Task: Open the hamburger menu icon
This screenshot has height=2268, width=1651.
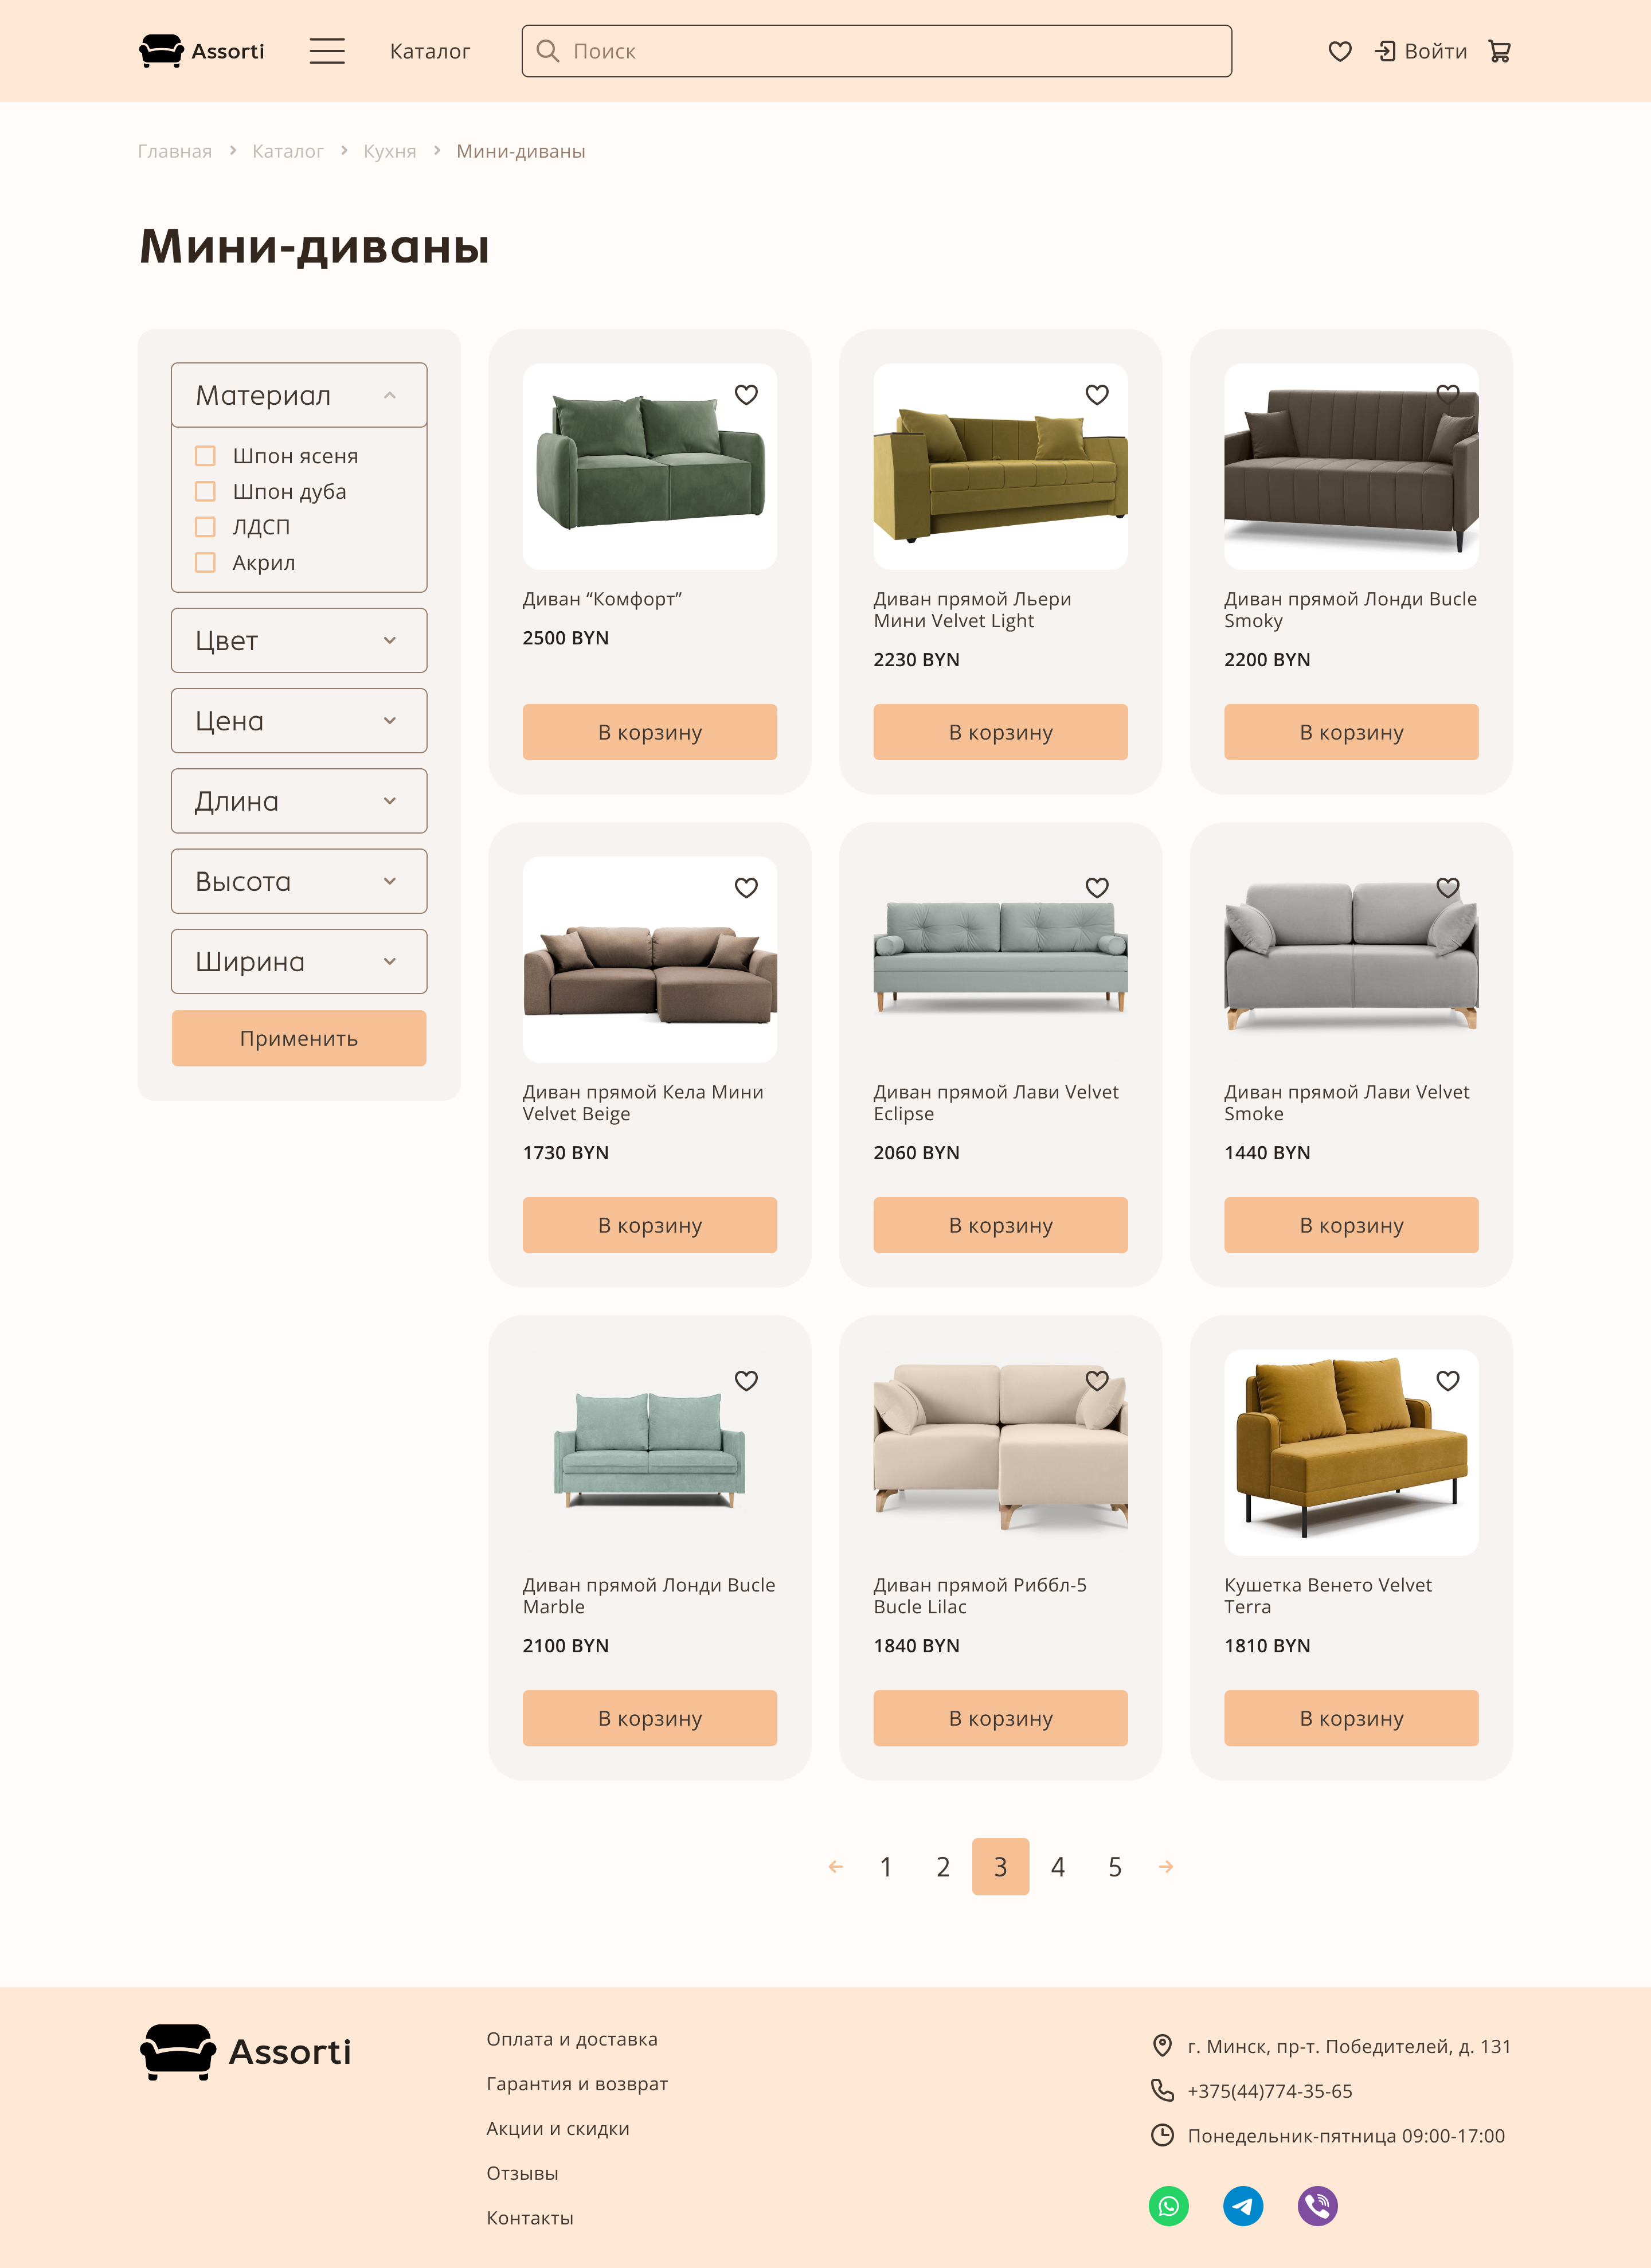Action: coord(327,51)
